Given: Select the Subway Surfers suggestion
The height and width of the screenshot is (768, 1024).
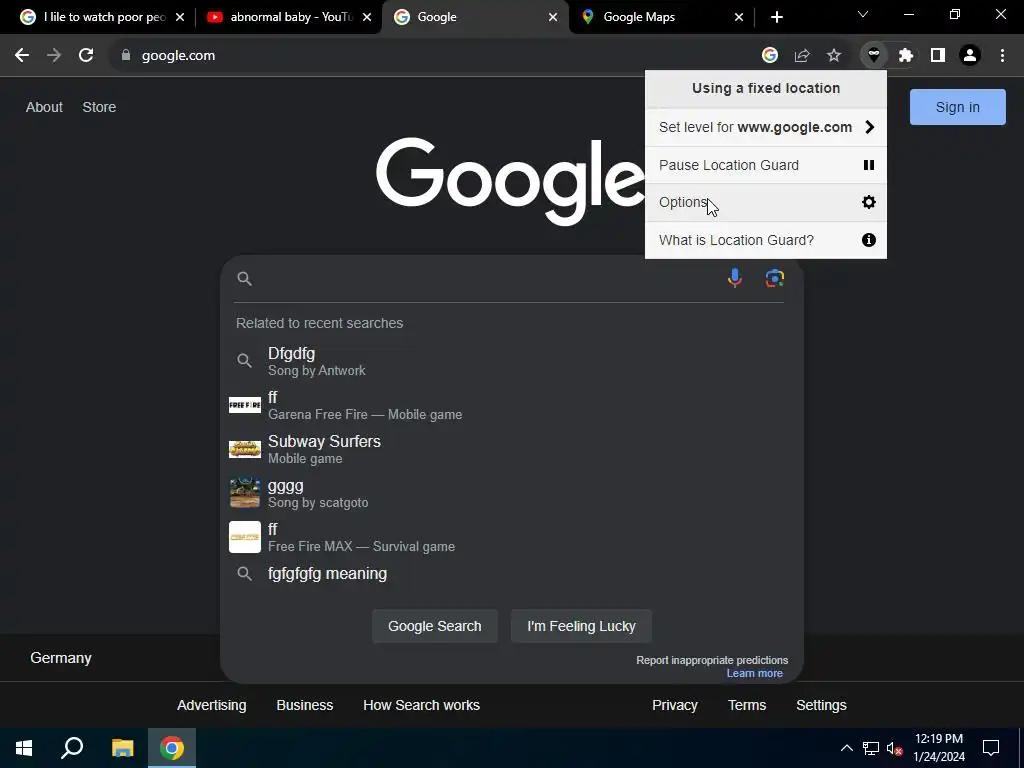Looking at the screenshot, I should (512, 449).
